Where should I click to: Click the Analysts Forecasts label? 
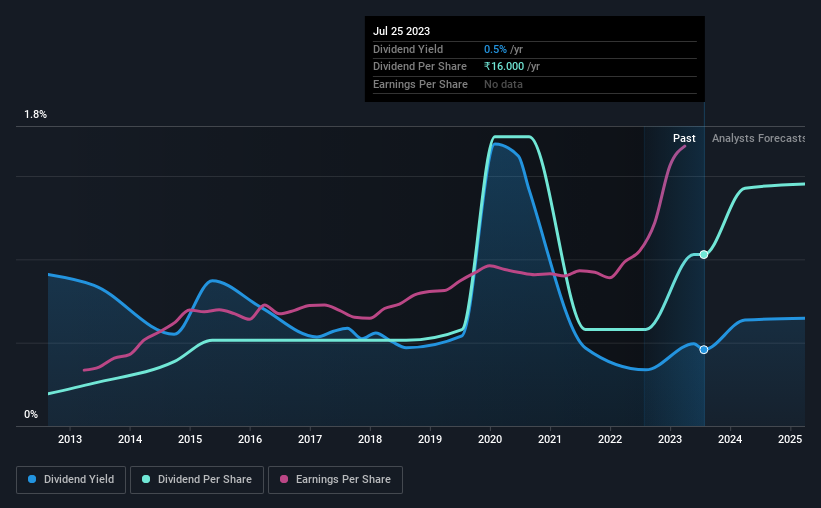(758, 138)
